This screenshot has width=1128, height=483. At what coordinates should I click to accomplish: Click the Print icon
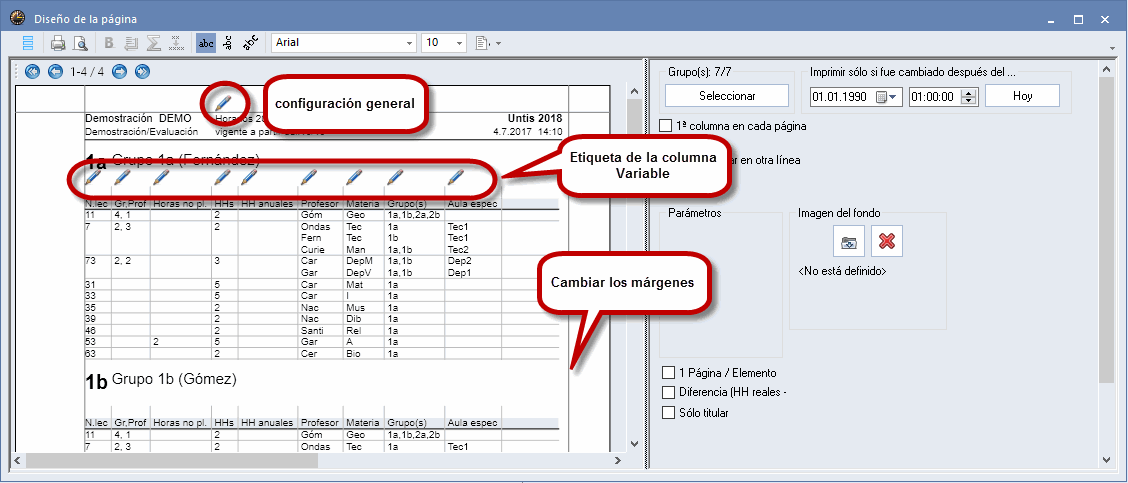(x=58, y=43)
